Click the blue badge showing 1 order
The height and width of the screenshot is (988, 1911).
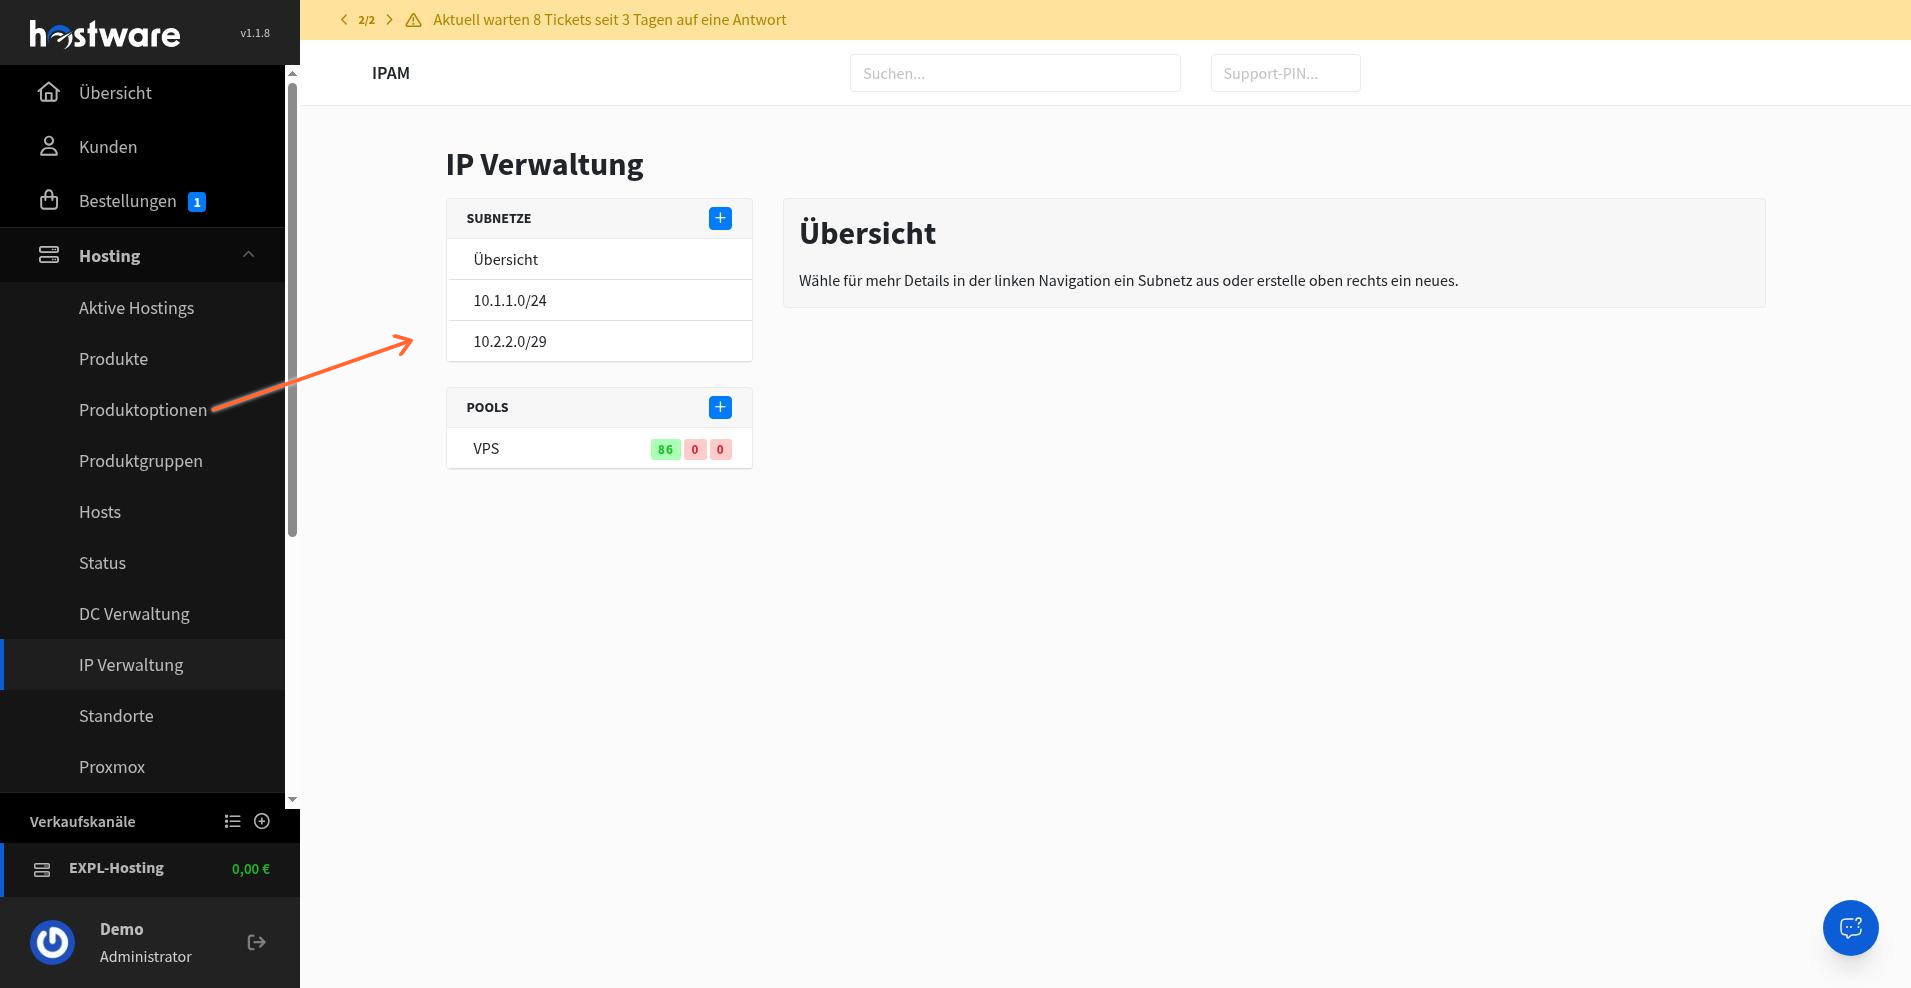click(197, 202)
